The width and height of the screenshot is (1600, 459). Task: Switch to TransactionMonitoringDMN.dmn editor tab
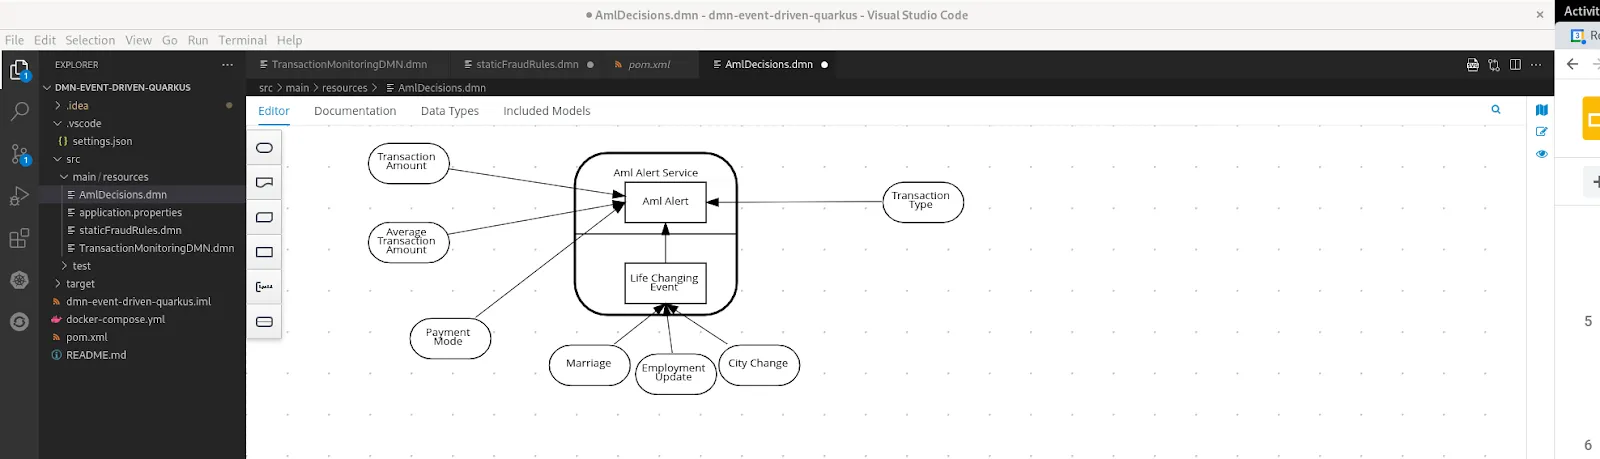(349, 64)
